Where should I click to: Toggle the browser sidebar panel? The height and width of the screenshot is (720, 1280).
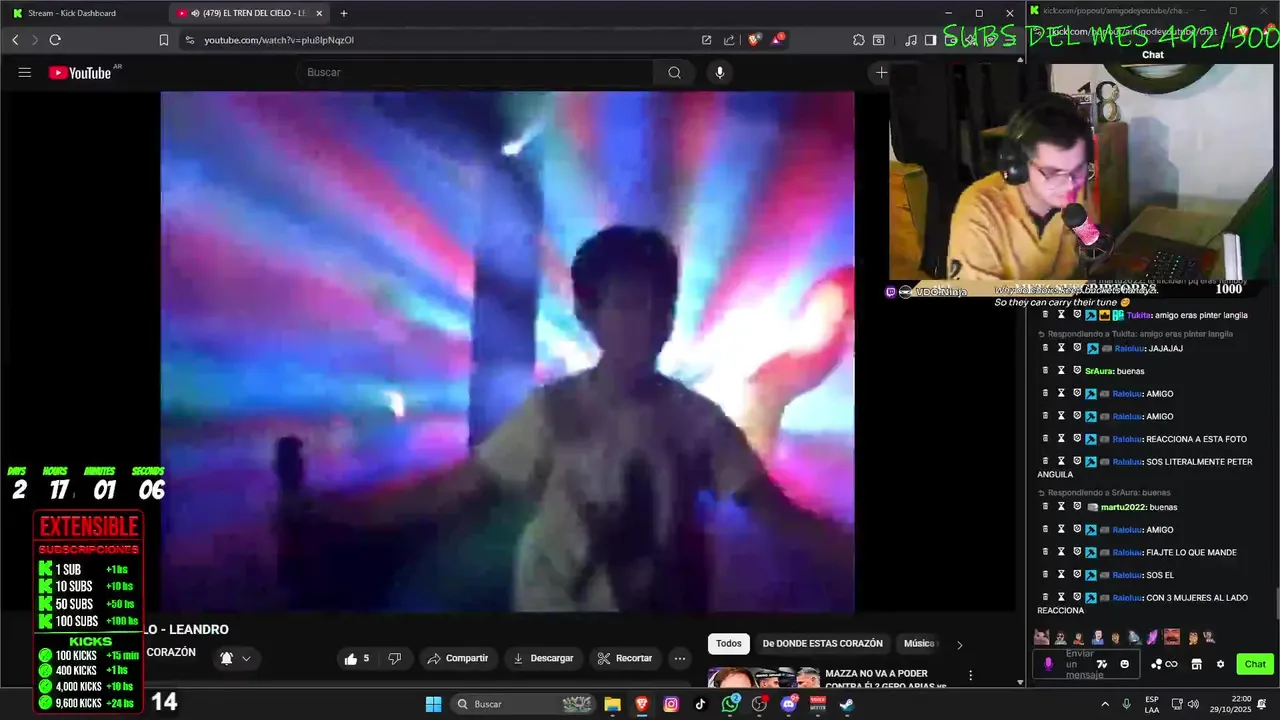point(930,40)
